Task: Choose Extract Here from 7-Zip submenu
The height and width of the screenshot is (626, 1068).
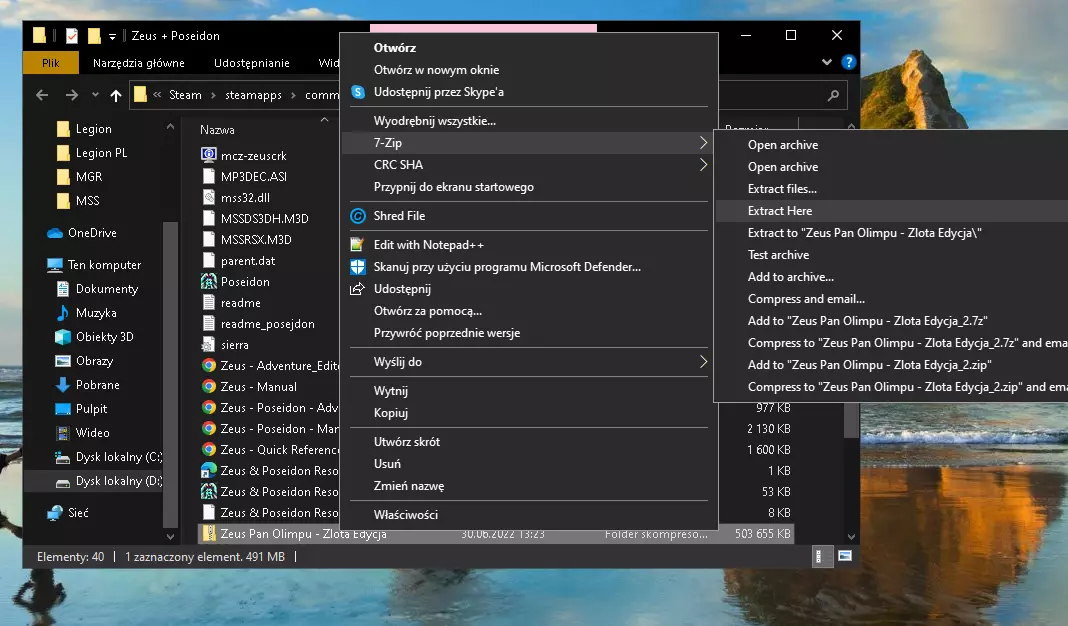Action: (x=780, y=211)
